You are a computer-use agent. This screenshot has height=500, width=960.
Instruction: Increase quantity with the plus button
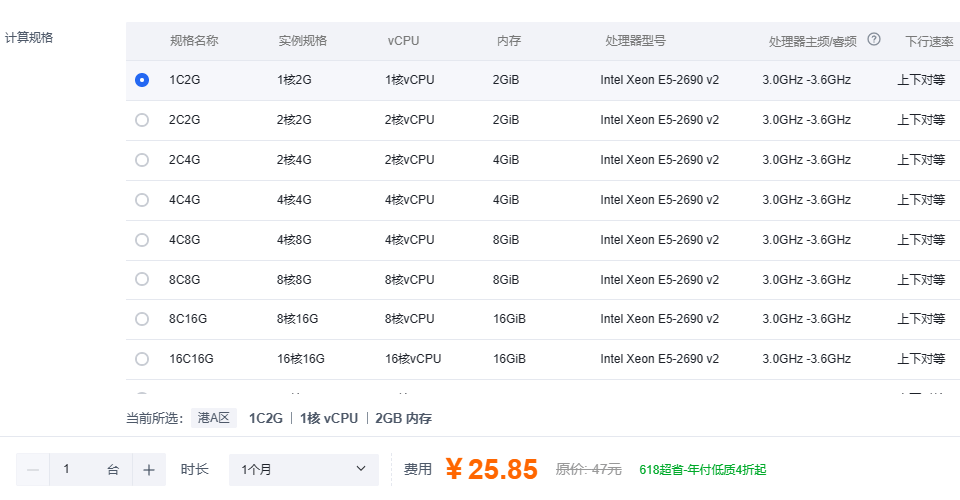pyautogui.click(x=149, y=469)
